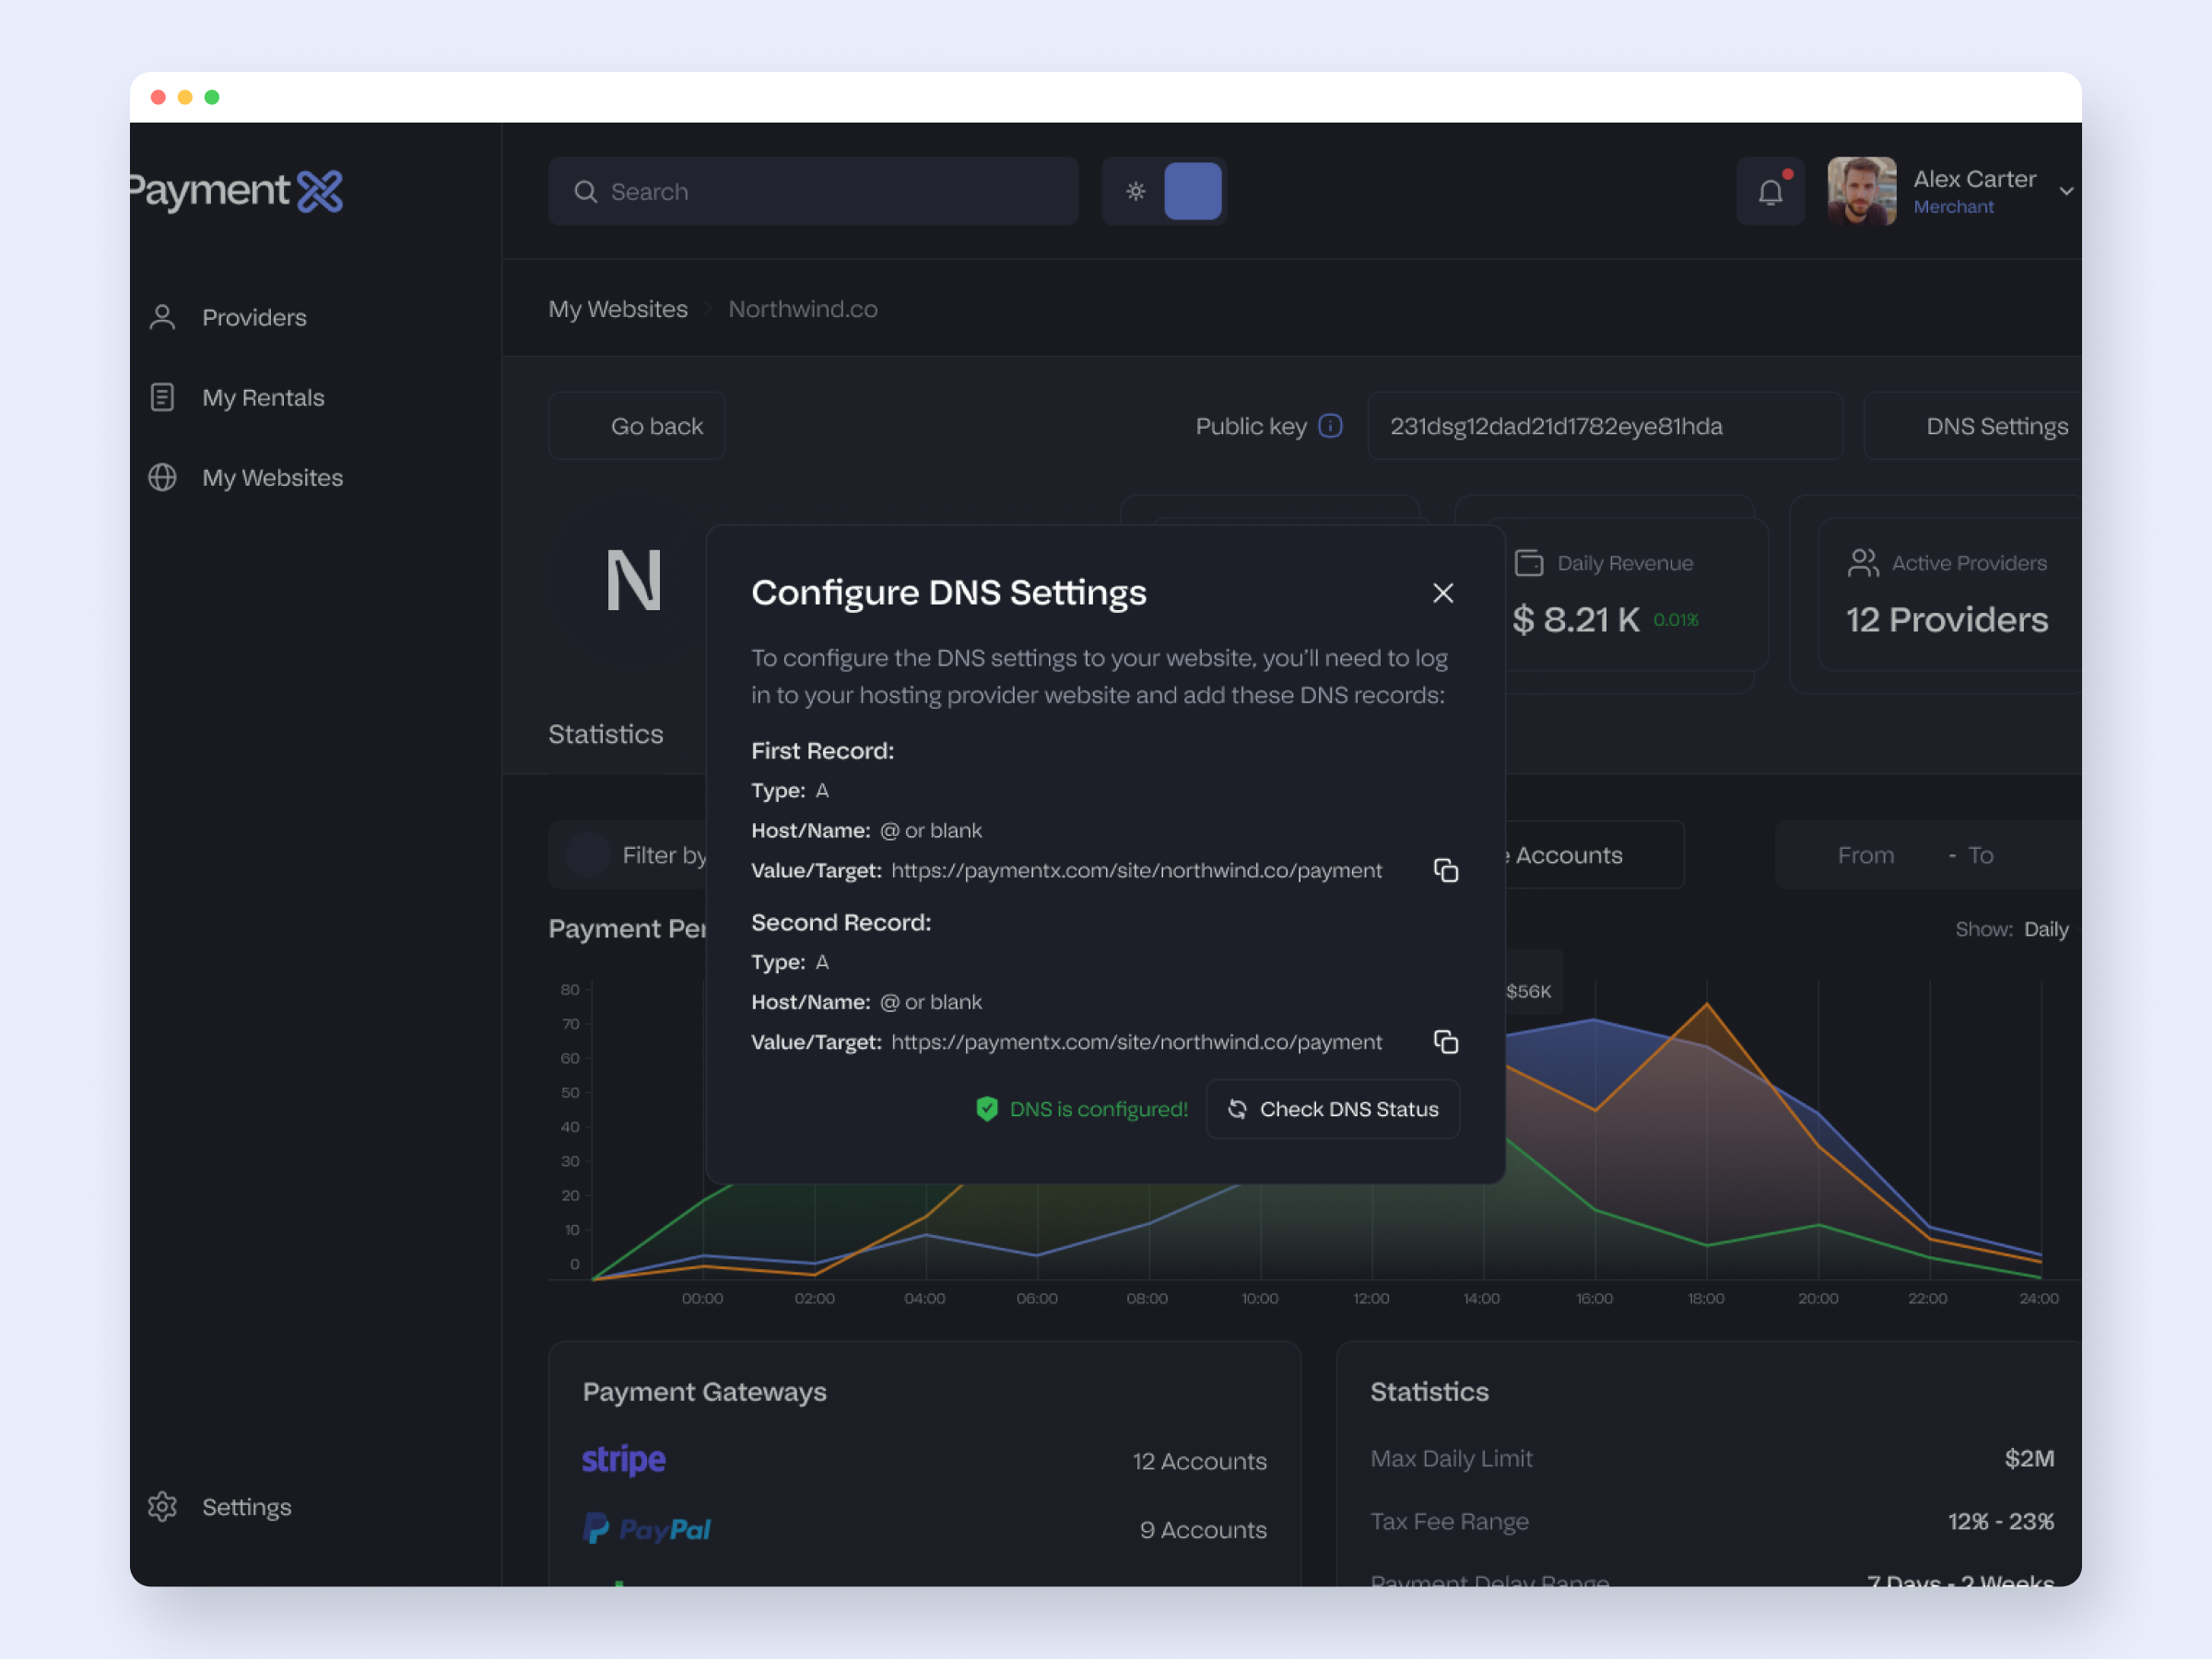Click the Stripe gateway logo
The image size is (2212, 1659).
point(624,1460)
